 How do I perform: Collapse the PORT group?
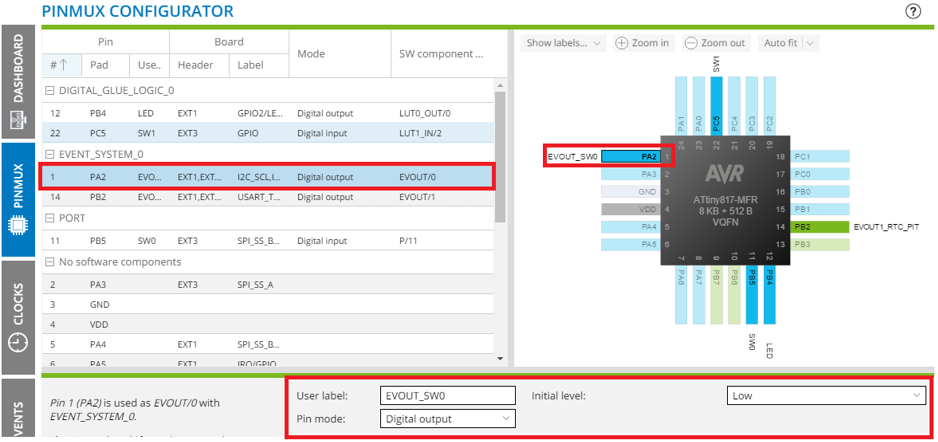50,218
